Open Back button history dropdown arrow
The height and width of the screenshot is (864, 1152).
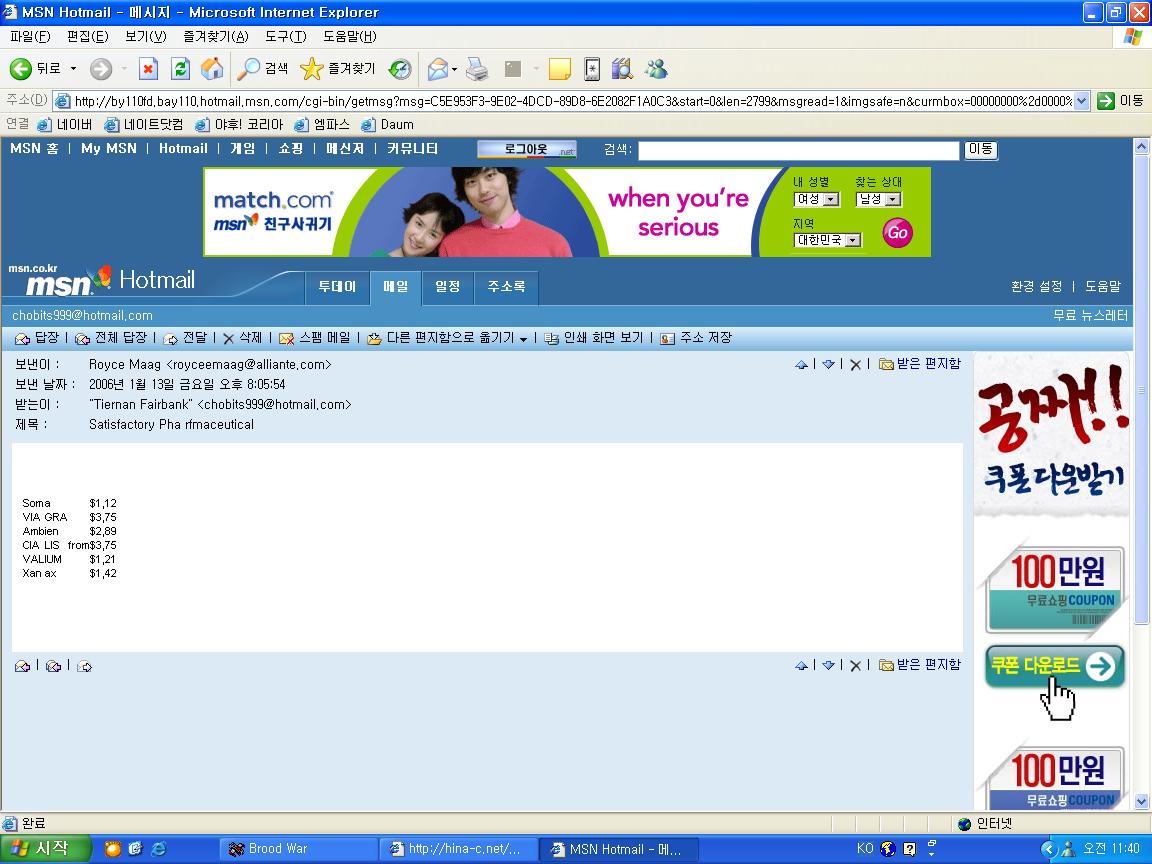73,69
